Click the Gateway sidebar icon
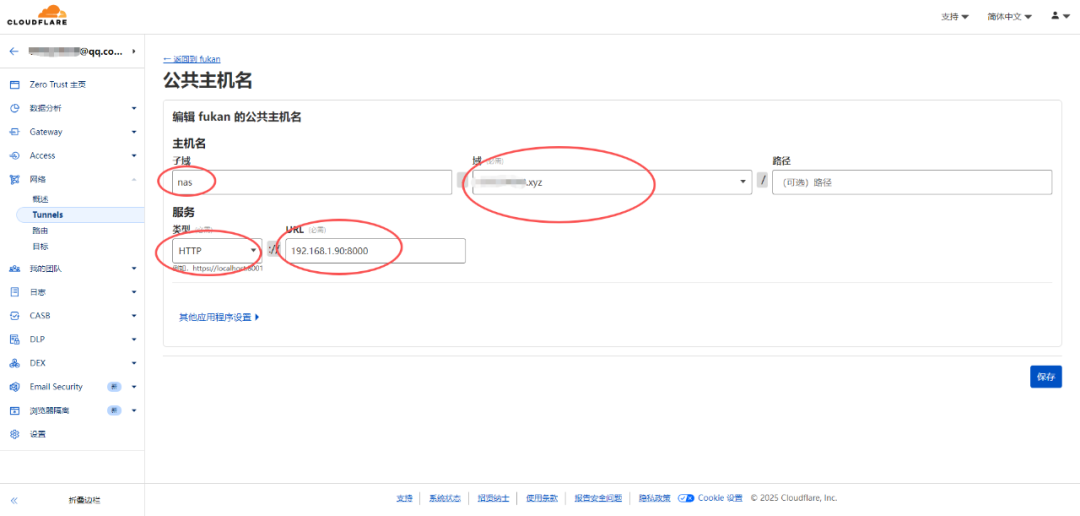 click(x=14, y=132)
